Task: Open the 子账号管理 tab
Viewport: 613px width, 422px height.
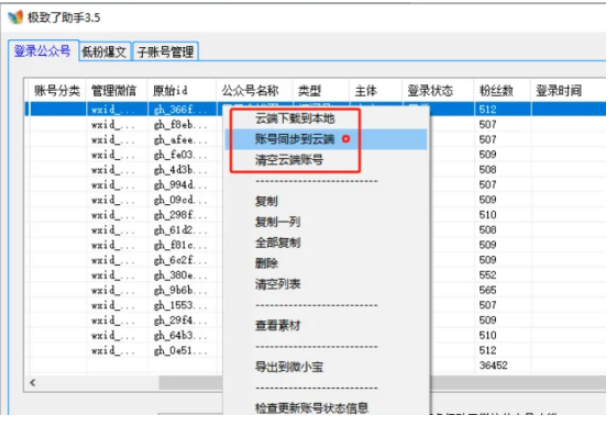Action: click(165, 52)
